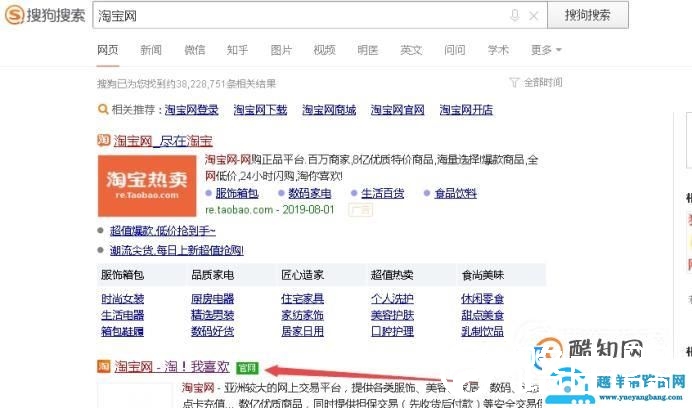692x408 pixels.
Task: Click the filter funnel icon
Action: pyautogui.click(x=514, y=83)
